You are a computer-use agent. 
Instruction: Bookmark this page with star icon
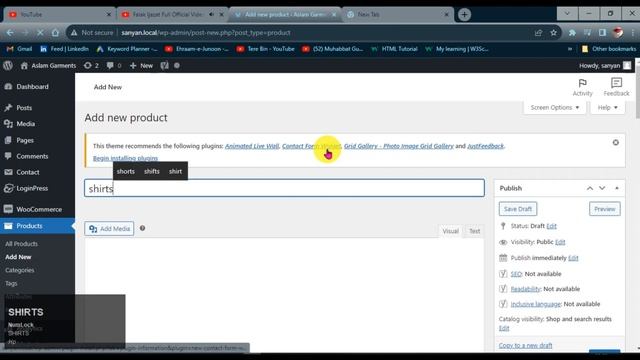[x=553, y=33]
